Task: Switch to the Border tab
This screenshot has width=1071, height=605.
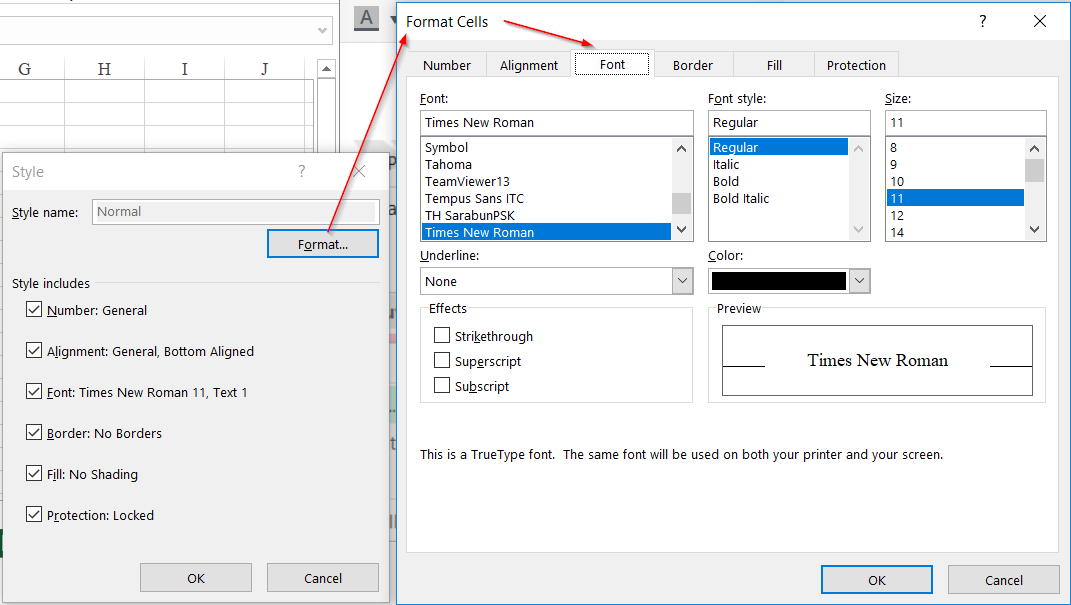Action: coord(693,65)
